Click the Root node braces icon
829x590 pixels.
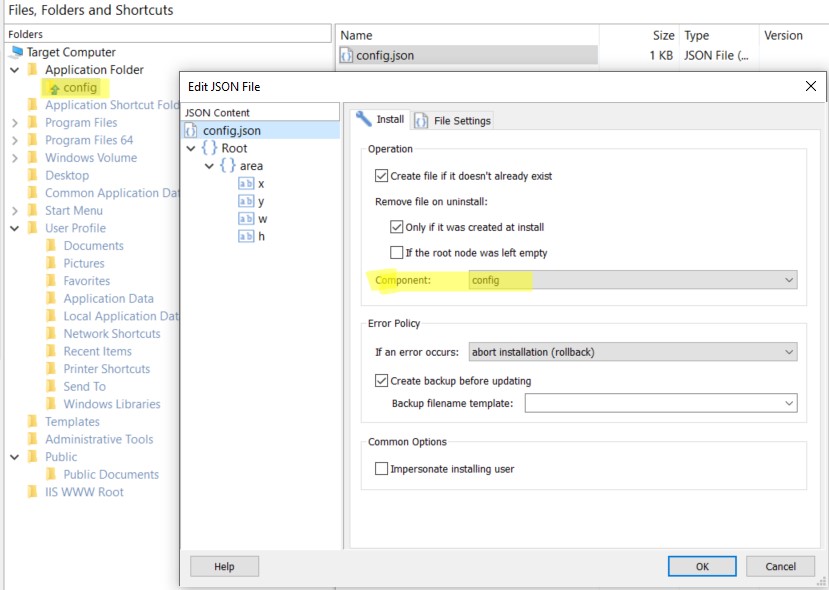pos(209,148)
